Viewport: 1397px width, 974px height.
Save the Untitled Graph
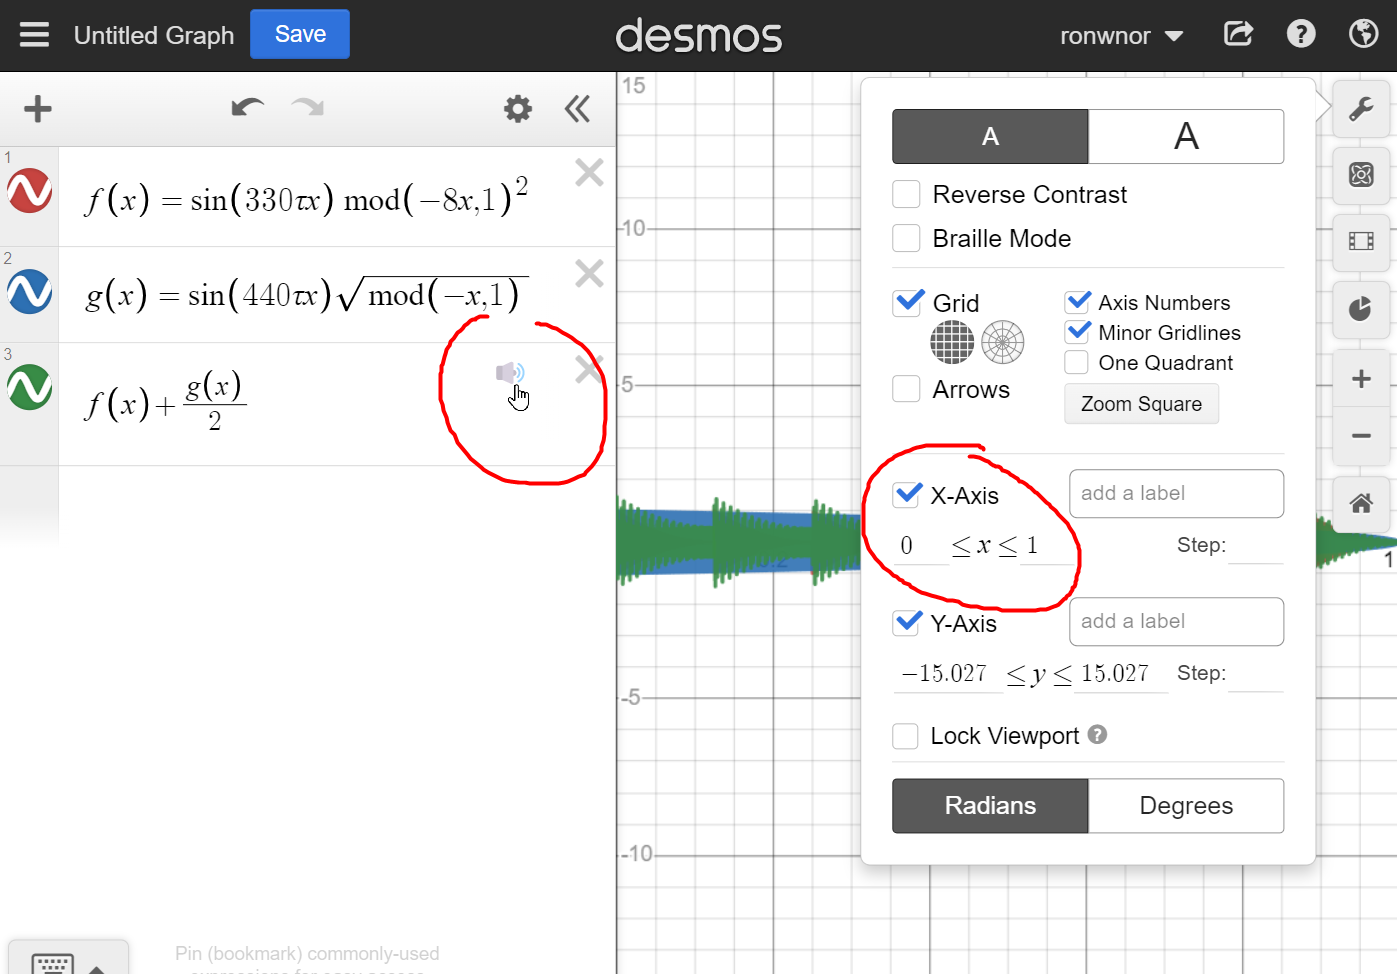pos(300,34)
